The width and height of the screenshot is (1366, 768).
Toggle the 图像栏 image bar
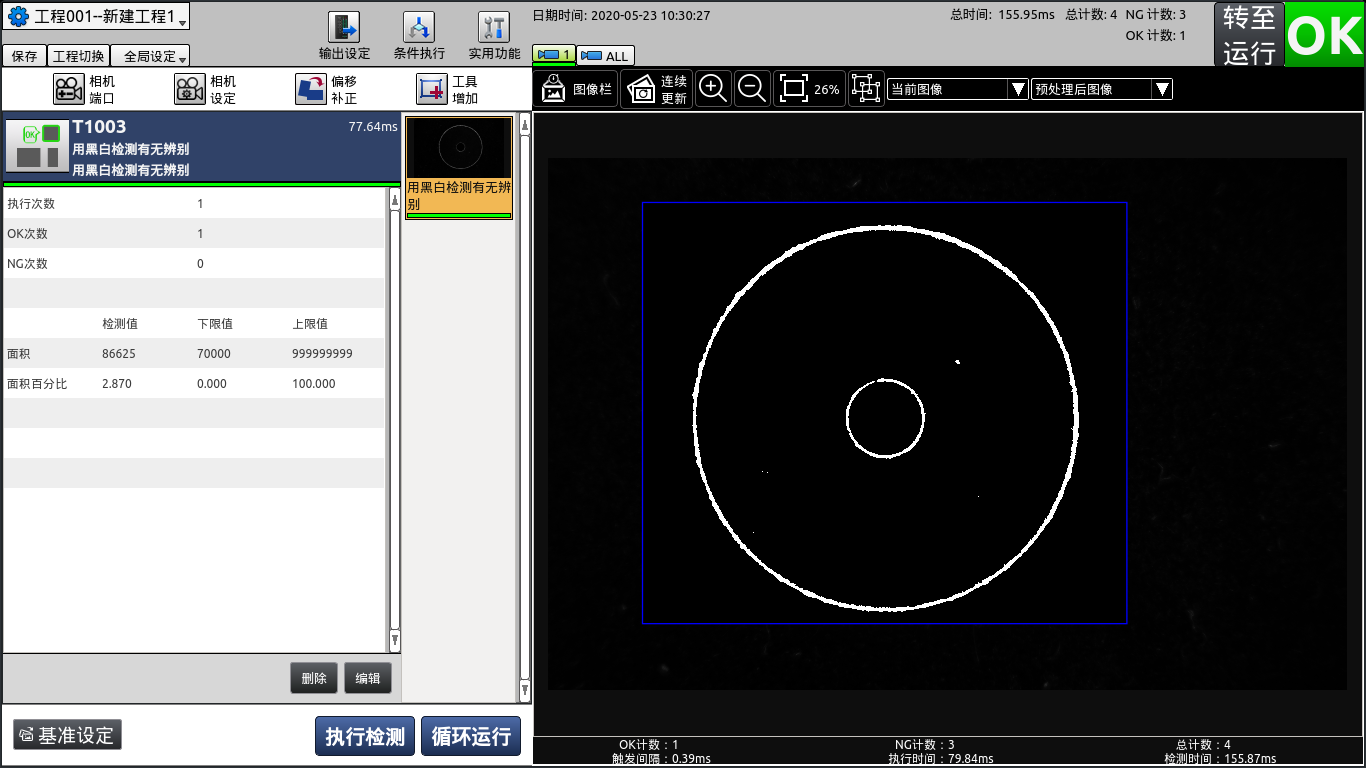pyautogui.click(x=576, y=89)
